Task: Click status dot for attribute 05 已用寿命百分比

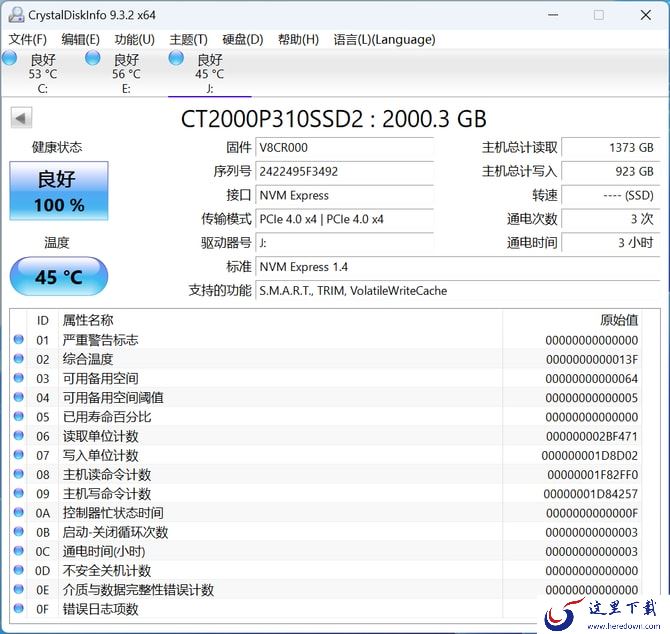Action: click(x=18, y=416)
